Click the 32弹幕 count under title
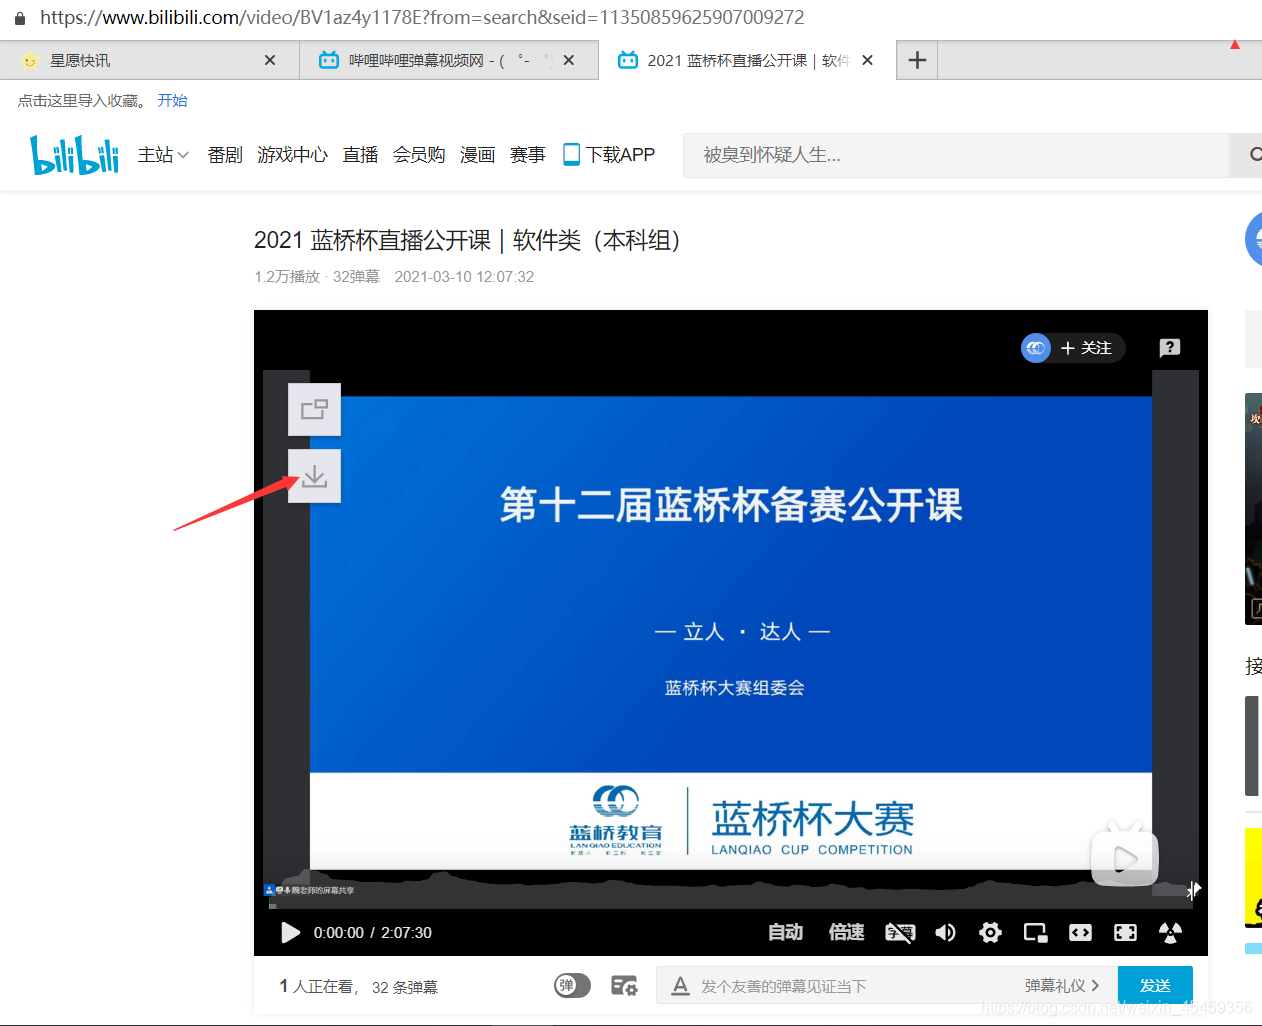The width and height of the screenshot is (1262, 1026). point(356,277)
